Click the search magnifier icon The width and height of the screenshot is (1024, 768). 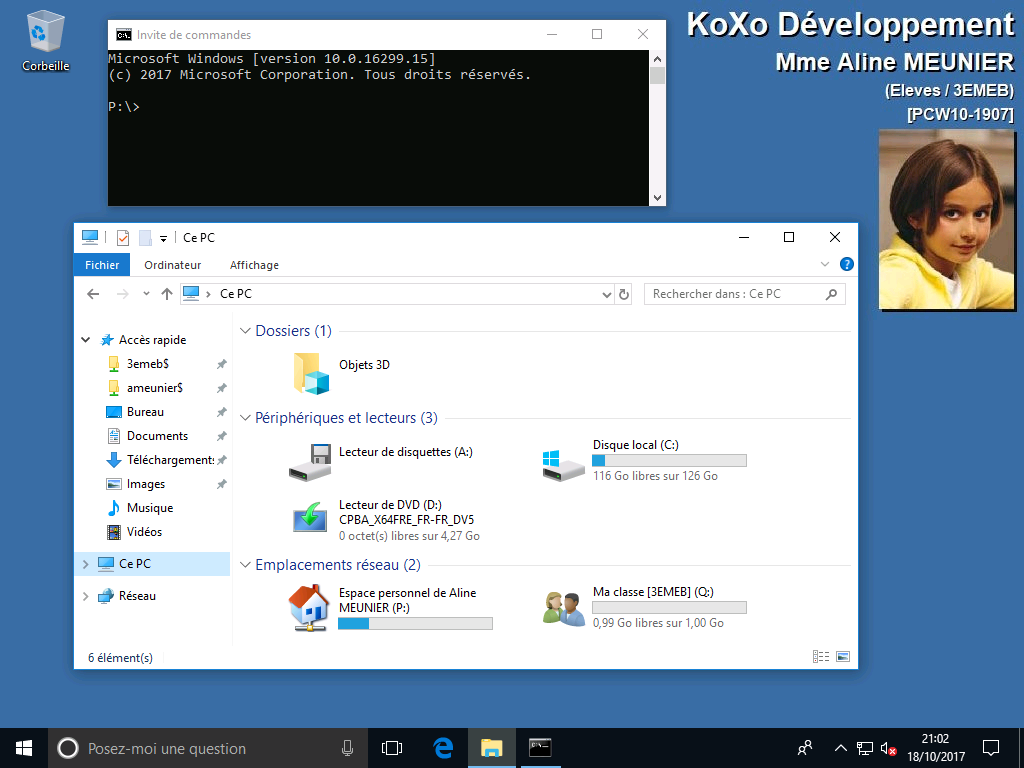[x=831, y=295]
